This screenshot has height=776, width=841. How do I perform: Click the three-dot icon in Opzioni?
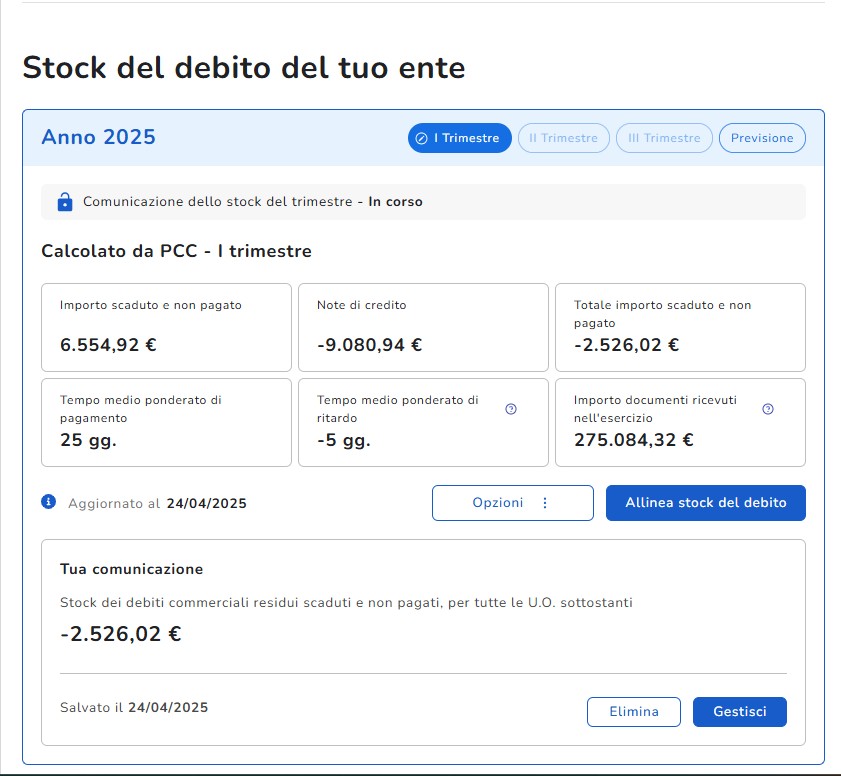(545, 502)
